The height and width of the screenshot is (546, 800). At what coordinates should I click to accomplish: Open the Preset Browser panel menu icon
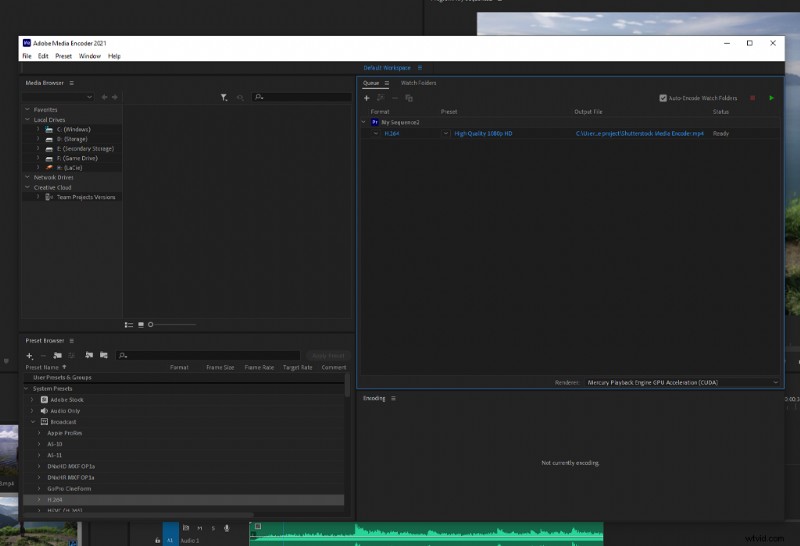71,340
